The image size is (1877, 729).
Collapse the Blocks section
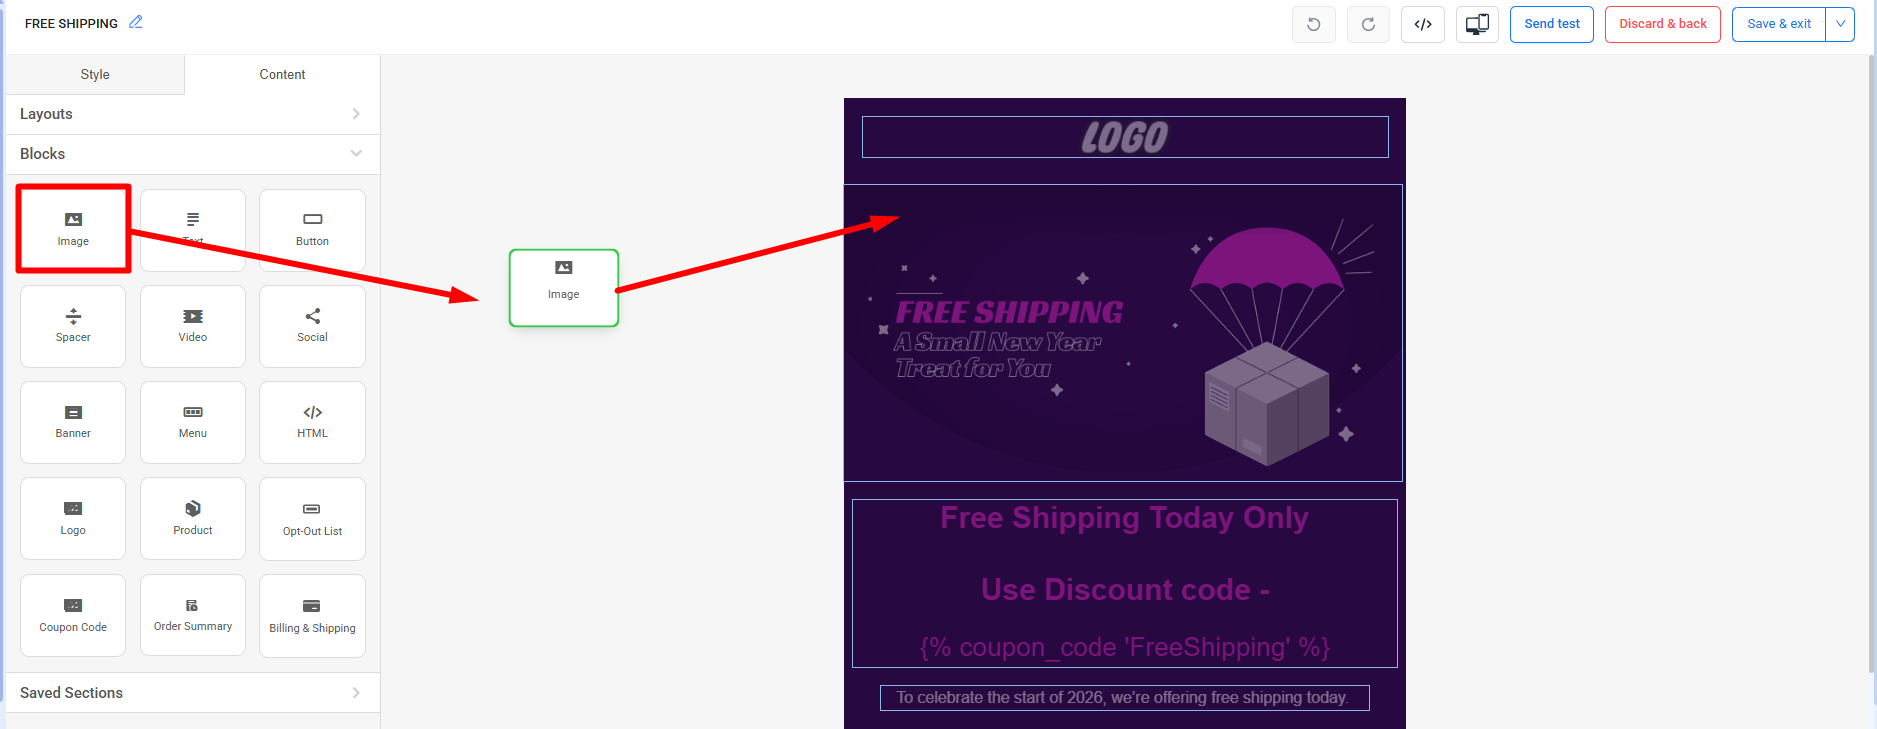point(192,154)
